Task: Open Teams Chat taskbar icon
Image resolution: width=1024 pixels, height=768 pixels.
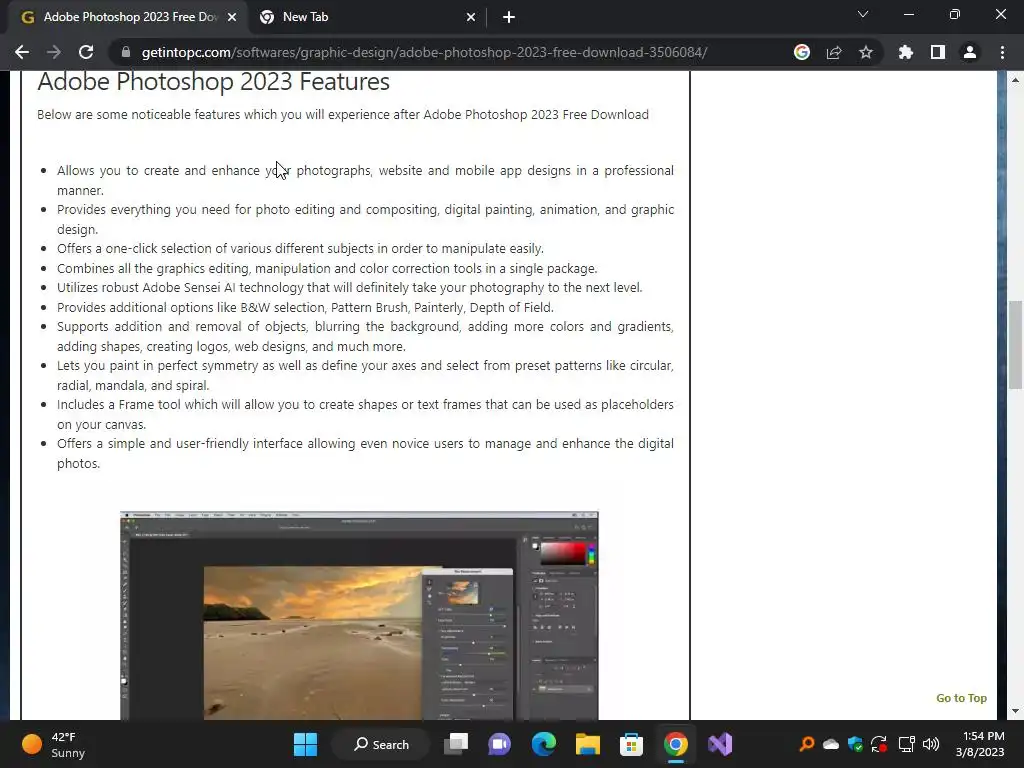Action: 500,744
